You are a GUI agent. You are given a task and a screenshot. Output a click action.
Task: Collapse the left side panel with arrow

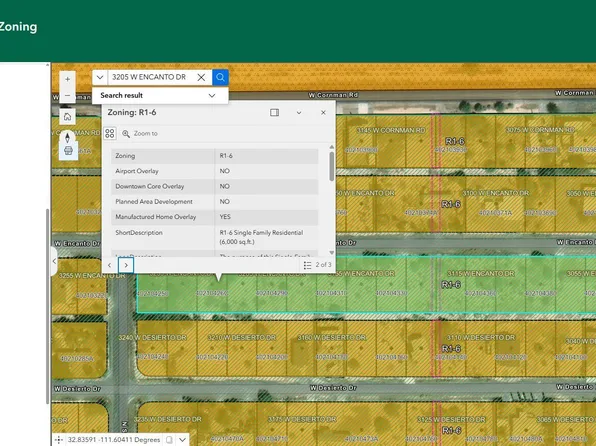(x=54, y=261)
